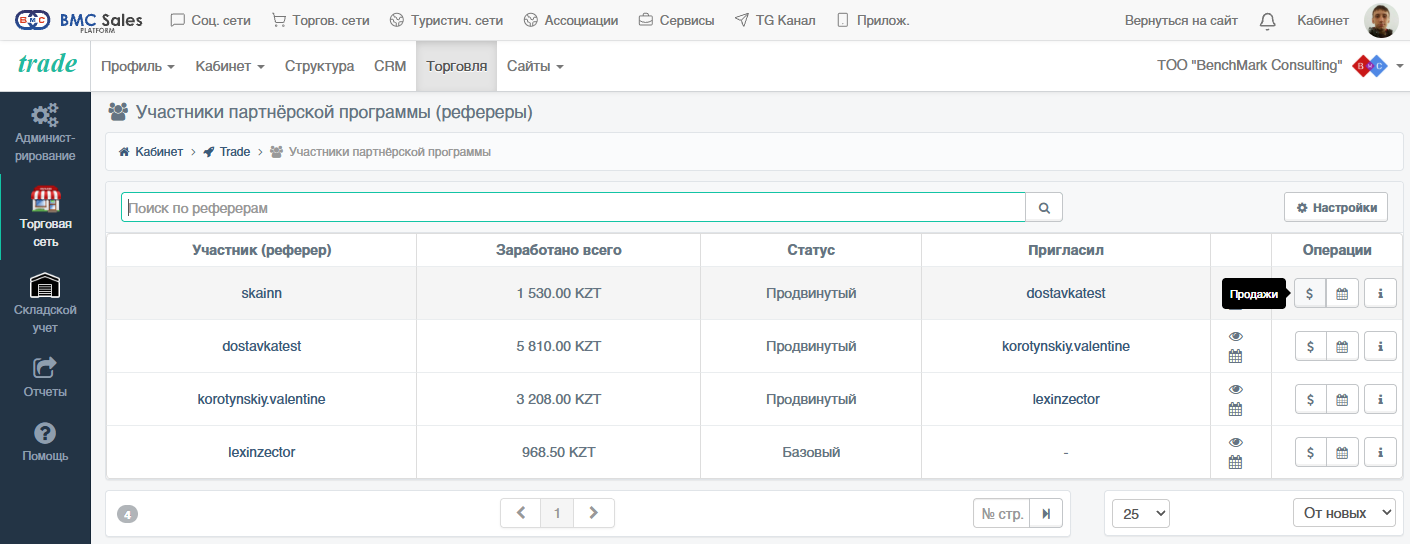The height and width of the screenshot is (544, 1410).
Task: Show info for korotynskiy.valentine
Action: click(x=1380, y=399)
